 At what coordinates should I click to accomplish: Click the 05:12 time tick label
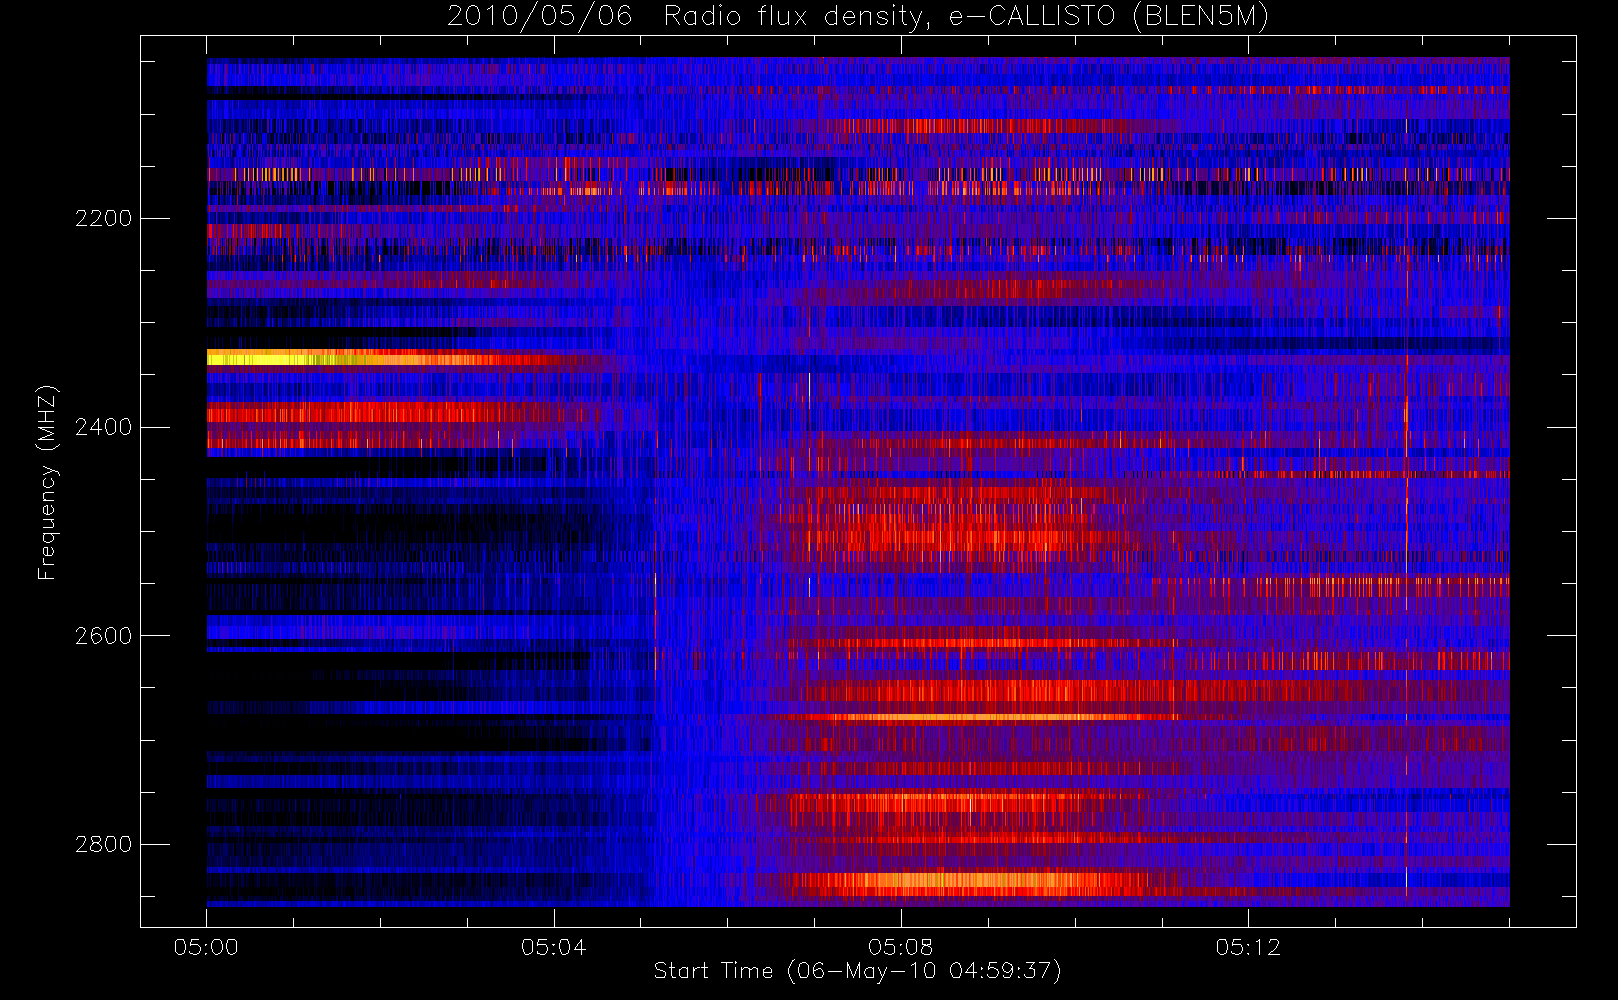1248,947
